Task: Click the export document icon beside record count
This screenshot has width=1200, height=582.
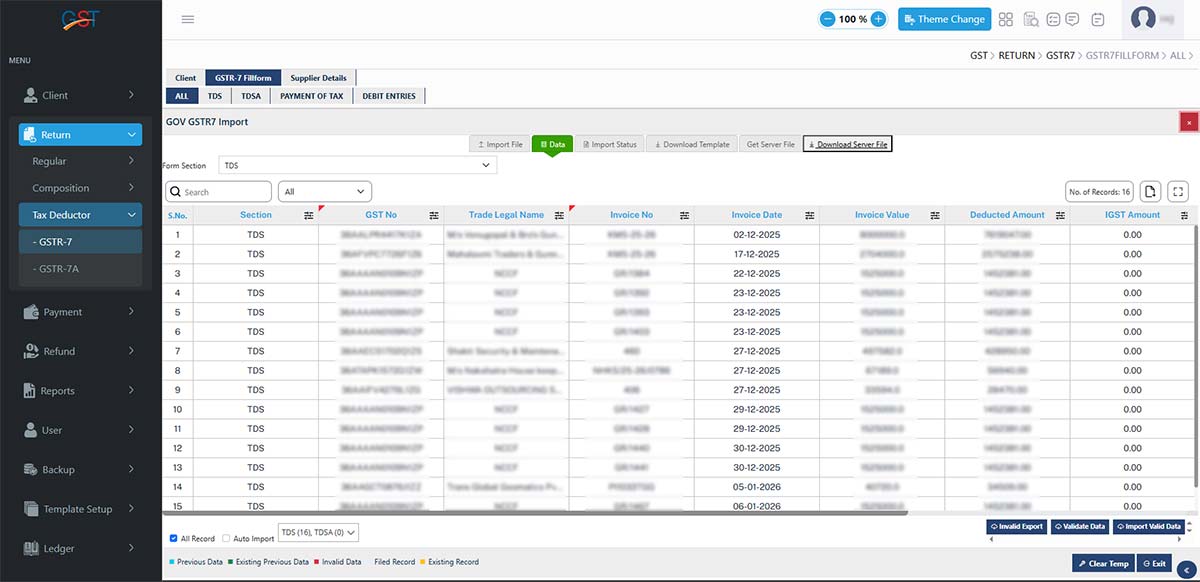Action: click(x=1150, y=191)
